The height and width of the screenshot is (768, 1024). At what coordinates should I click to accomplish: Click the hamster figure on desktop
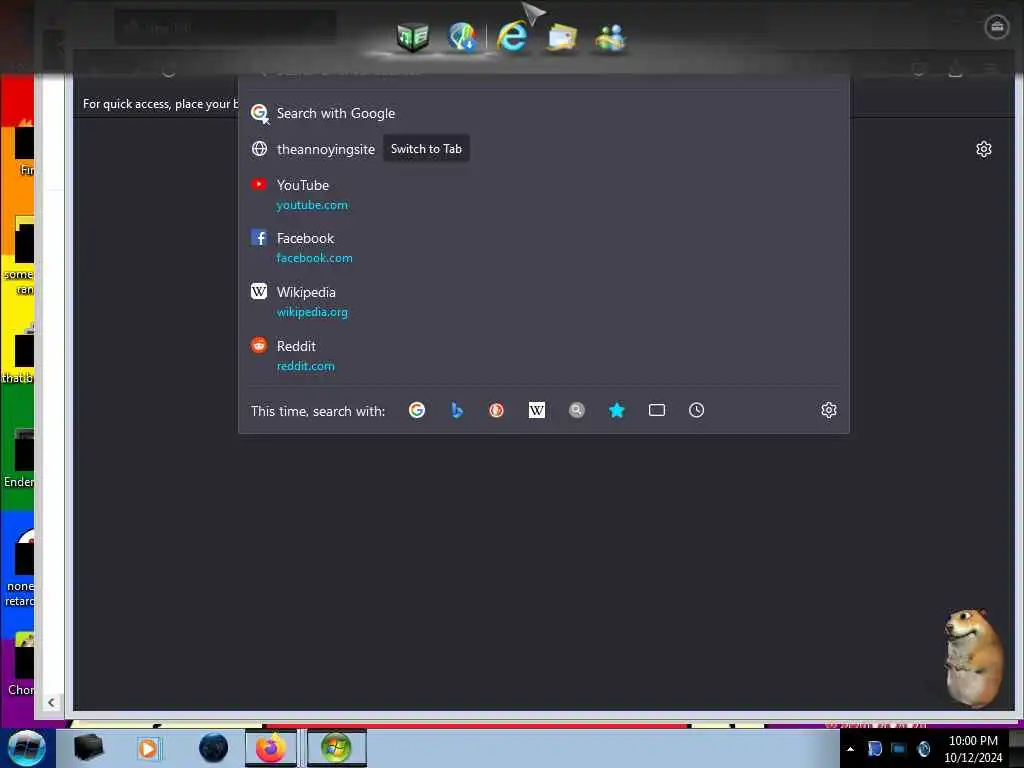pyautogui.click(x=973, y=657)
